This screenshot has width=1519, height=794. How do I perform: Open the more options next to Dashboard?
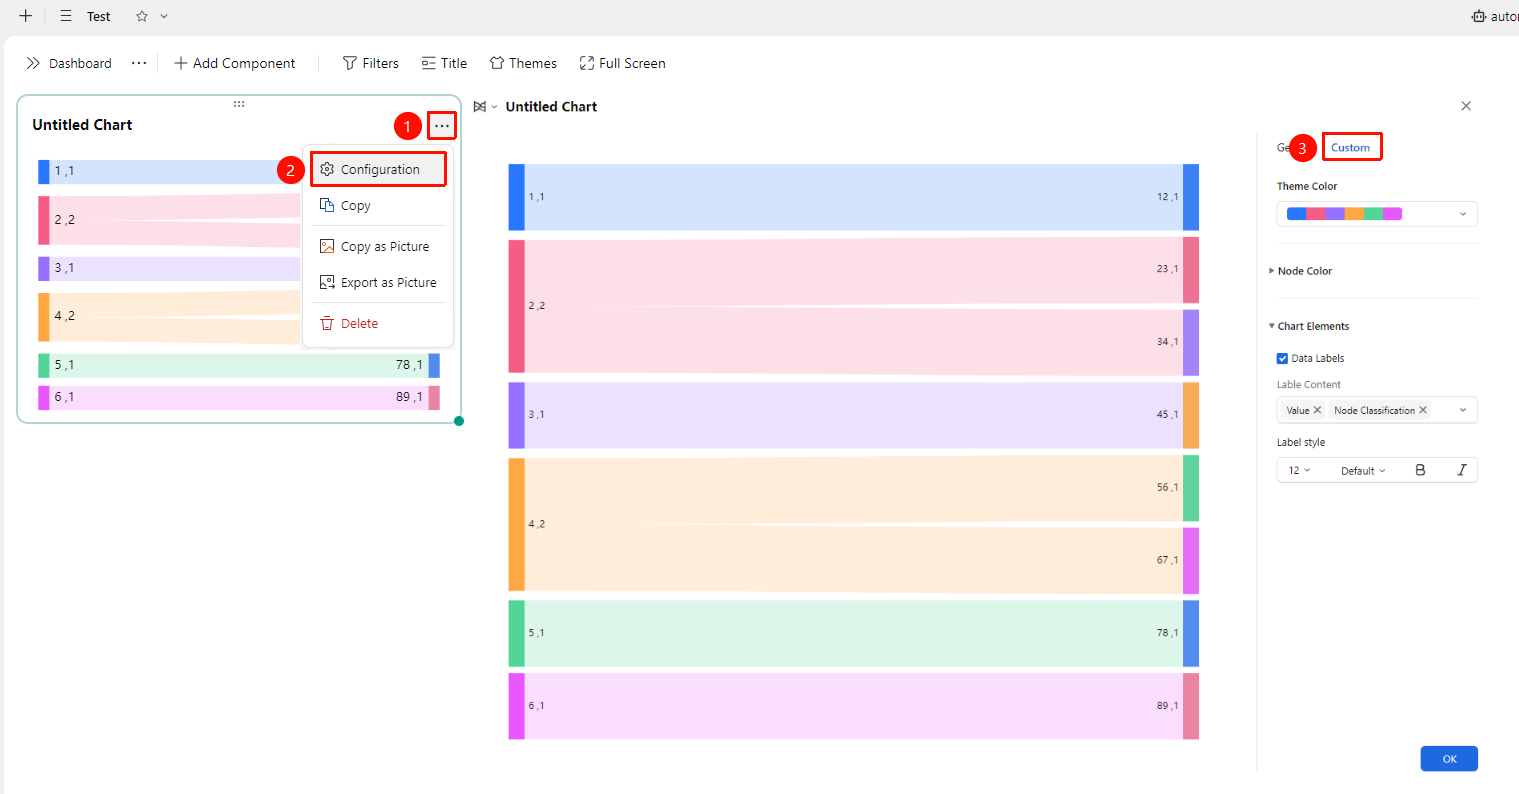tap(139, 63)
